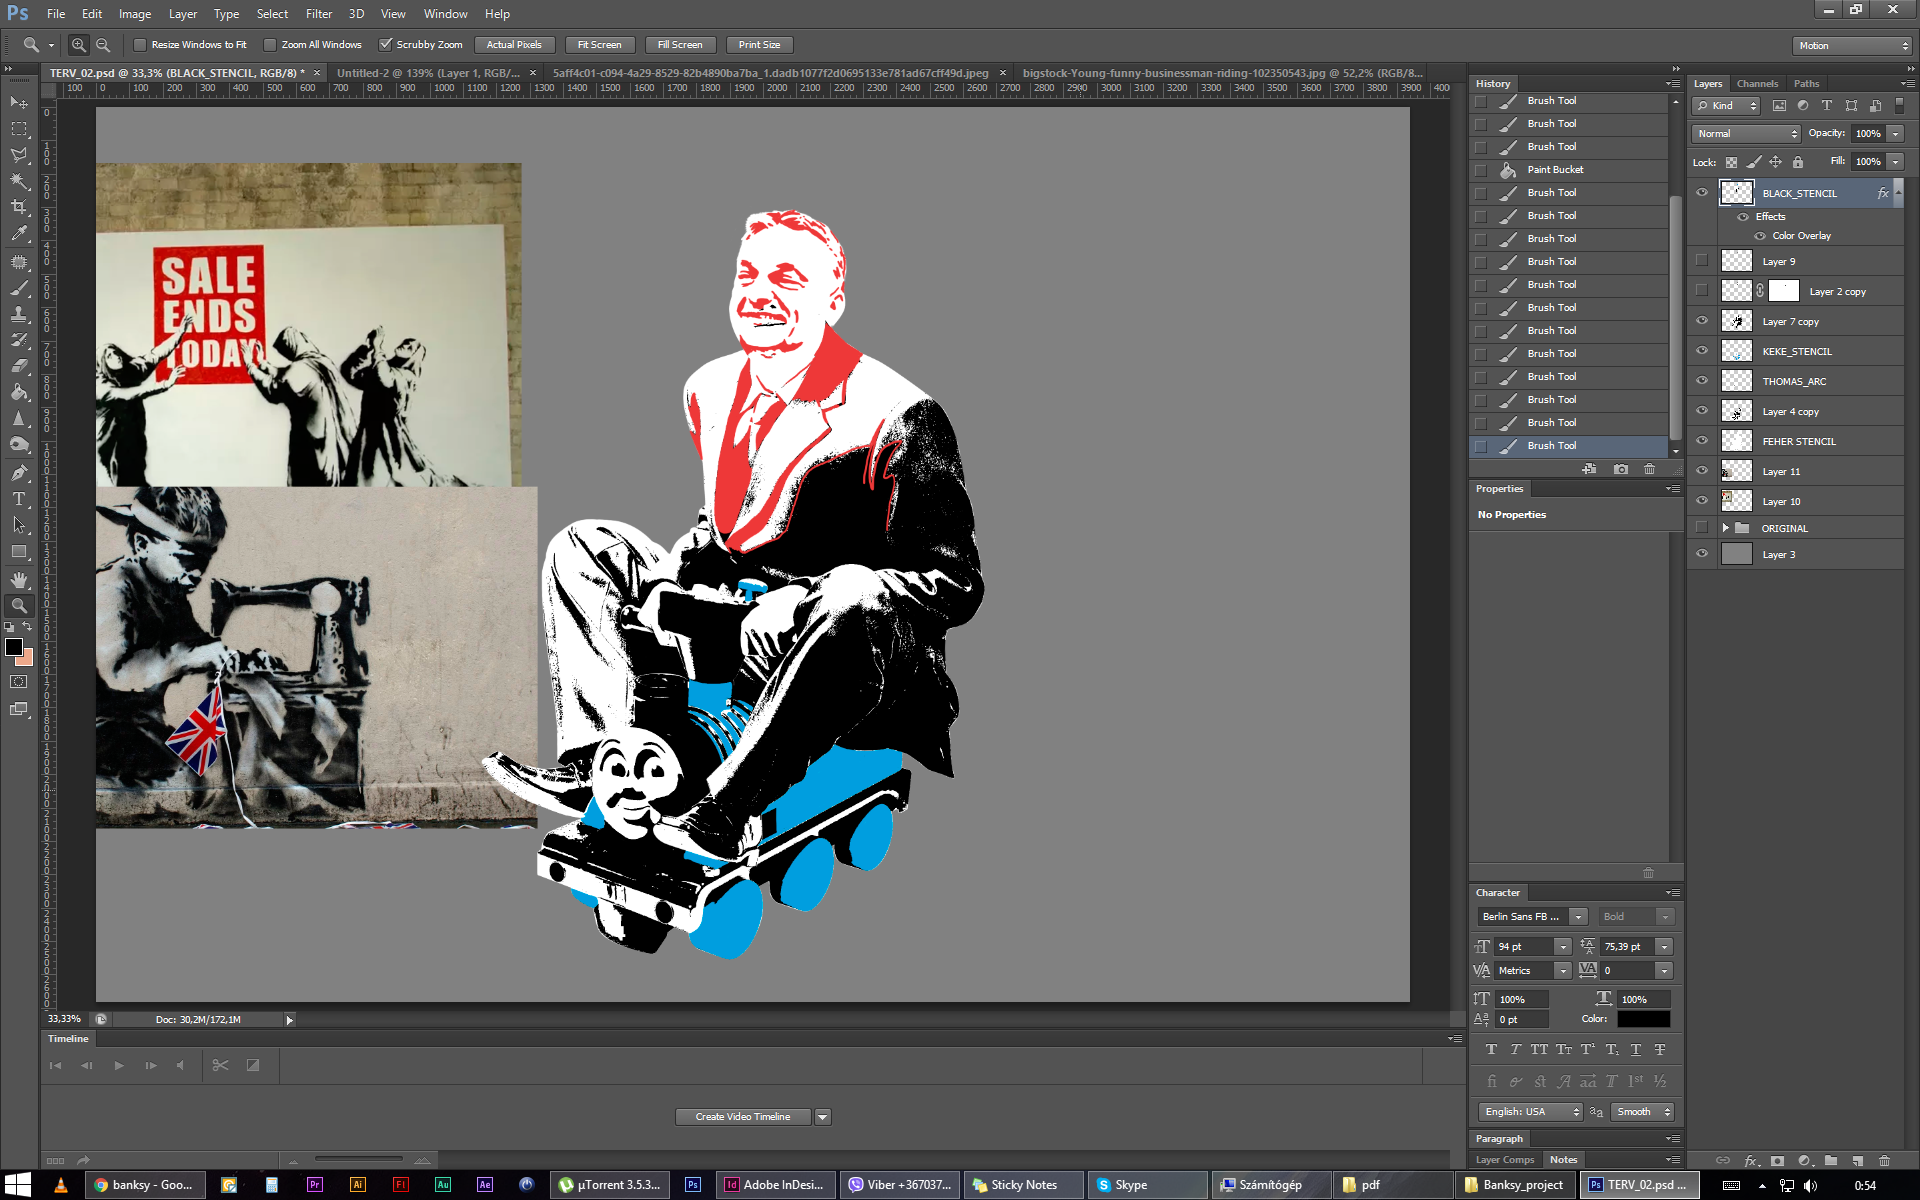Viewport: 1920px width, 1200px height.
Task: Click the foreground color swatch
Action: 14,648
